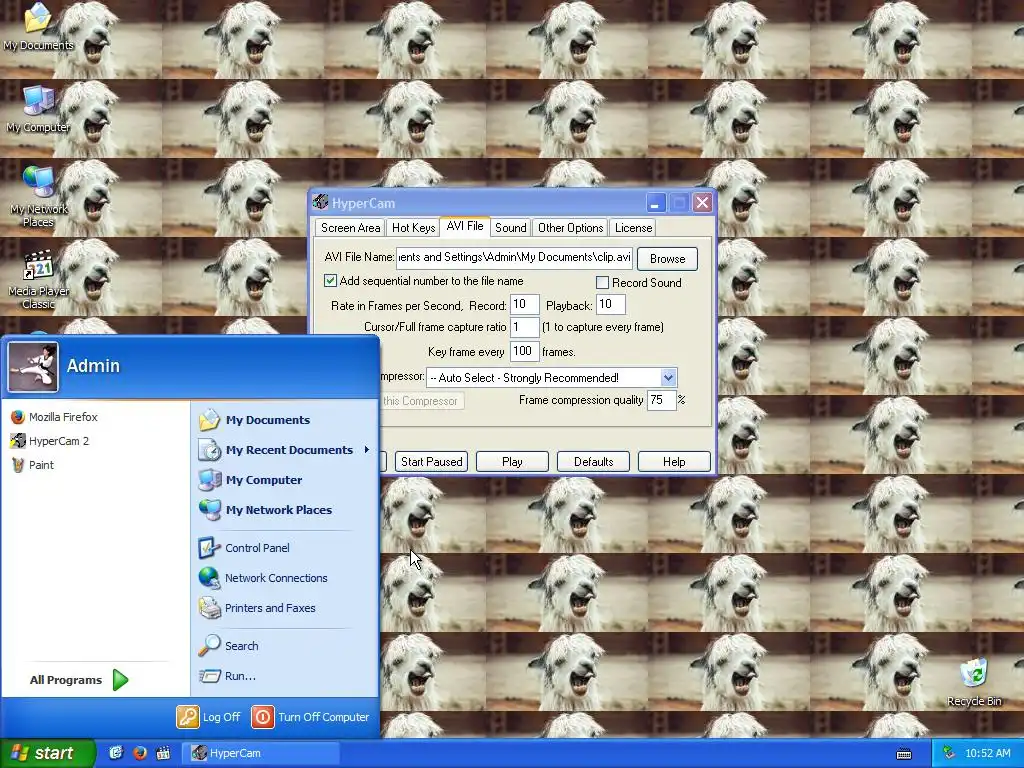Click the Browse button
The image size is (1024, 768).
click(x=667, y=259)
